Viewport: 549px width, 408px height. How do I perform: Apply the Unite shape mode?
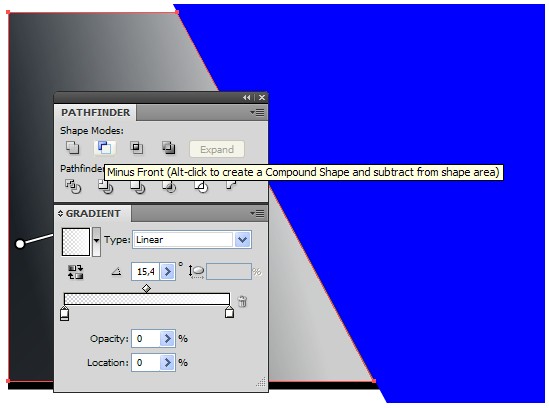pyautogui.click(x=72, y=147)
